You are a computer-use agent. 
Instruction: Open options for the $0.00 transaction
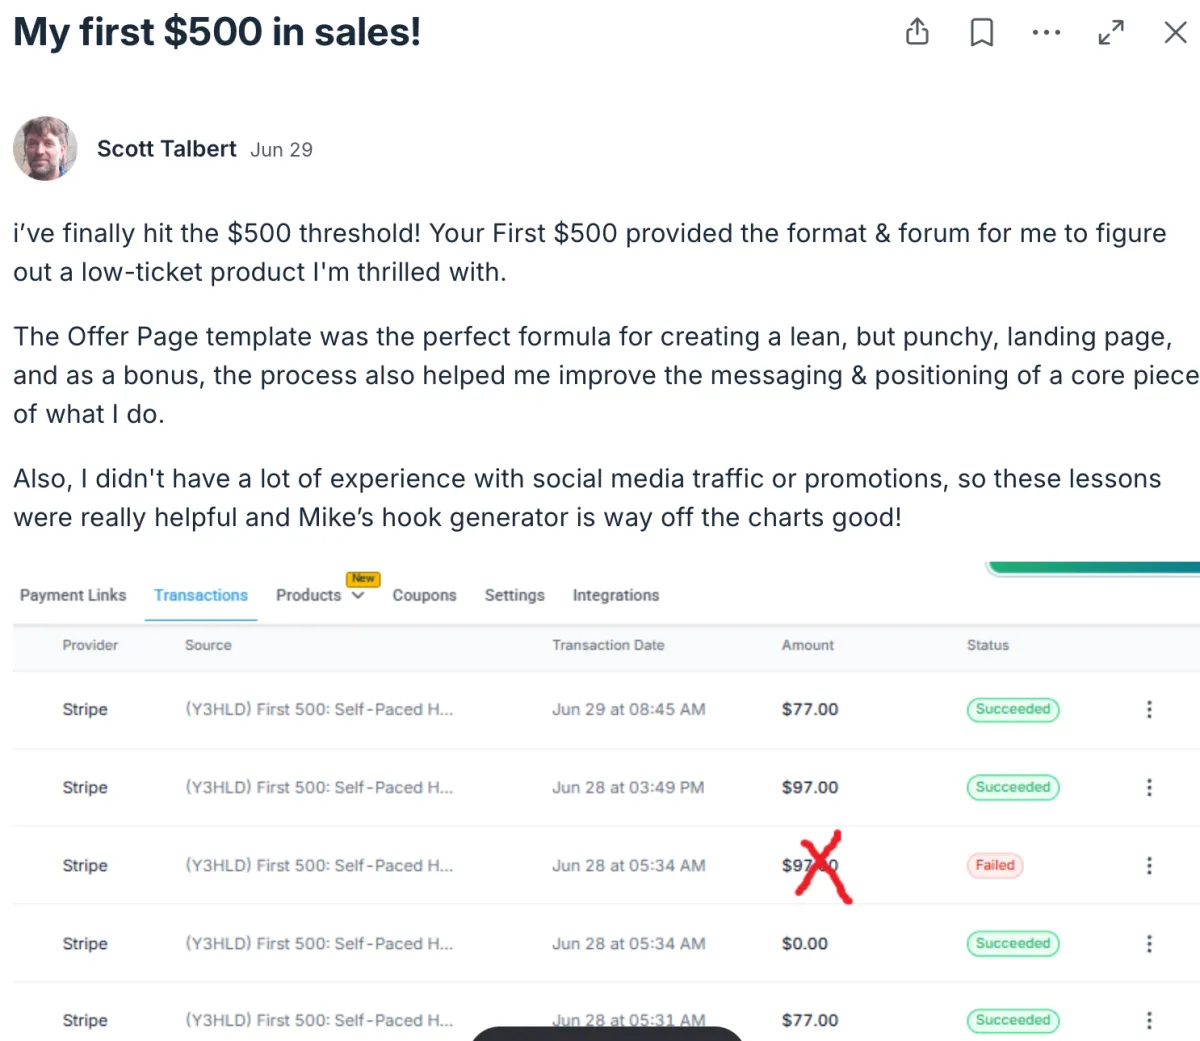click(x=1149, y=943)
